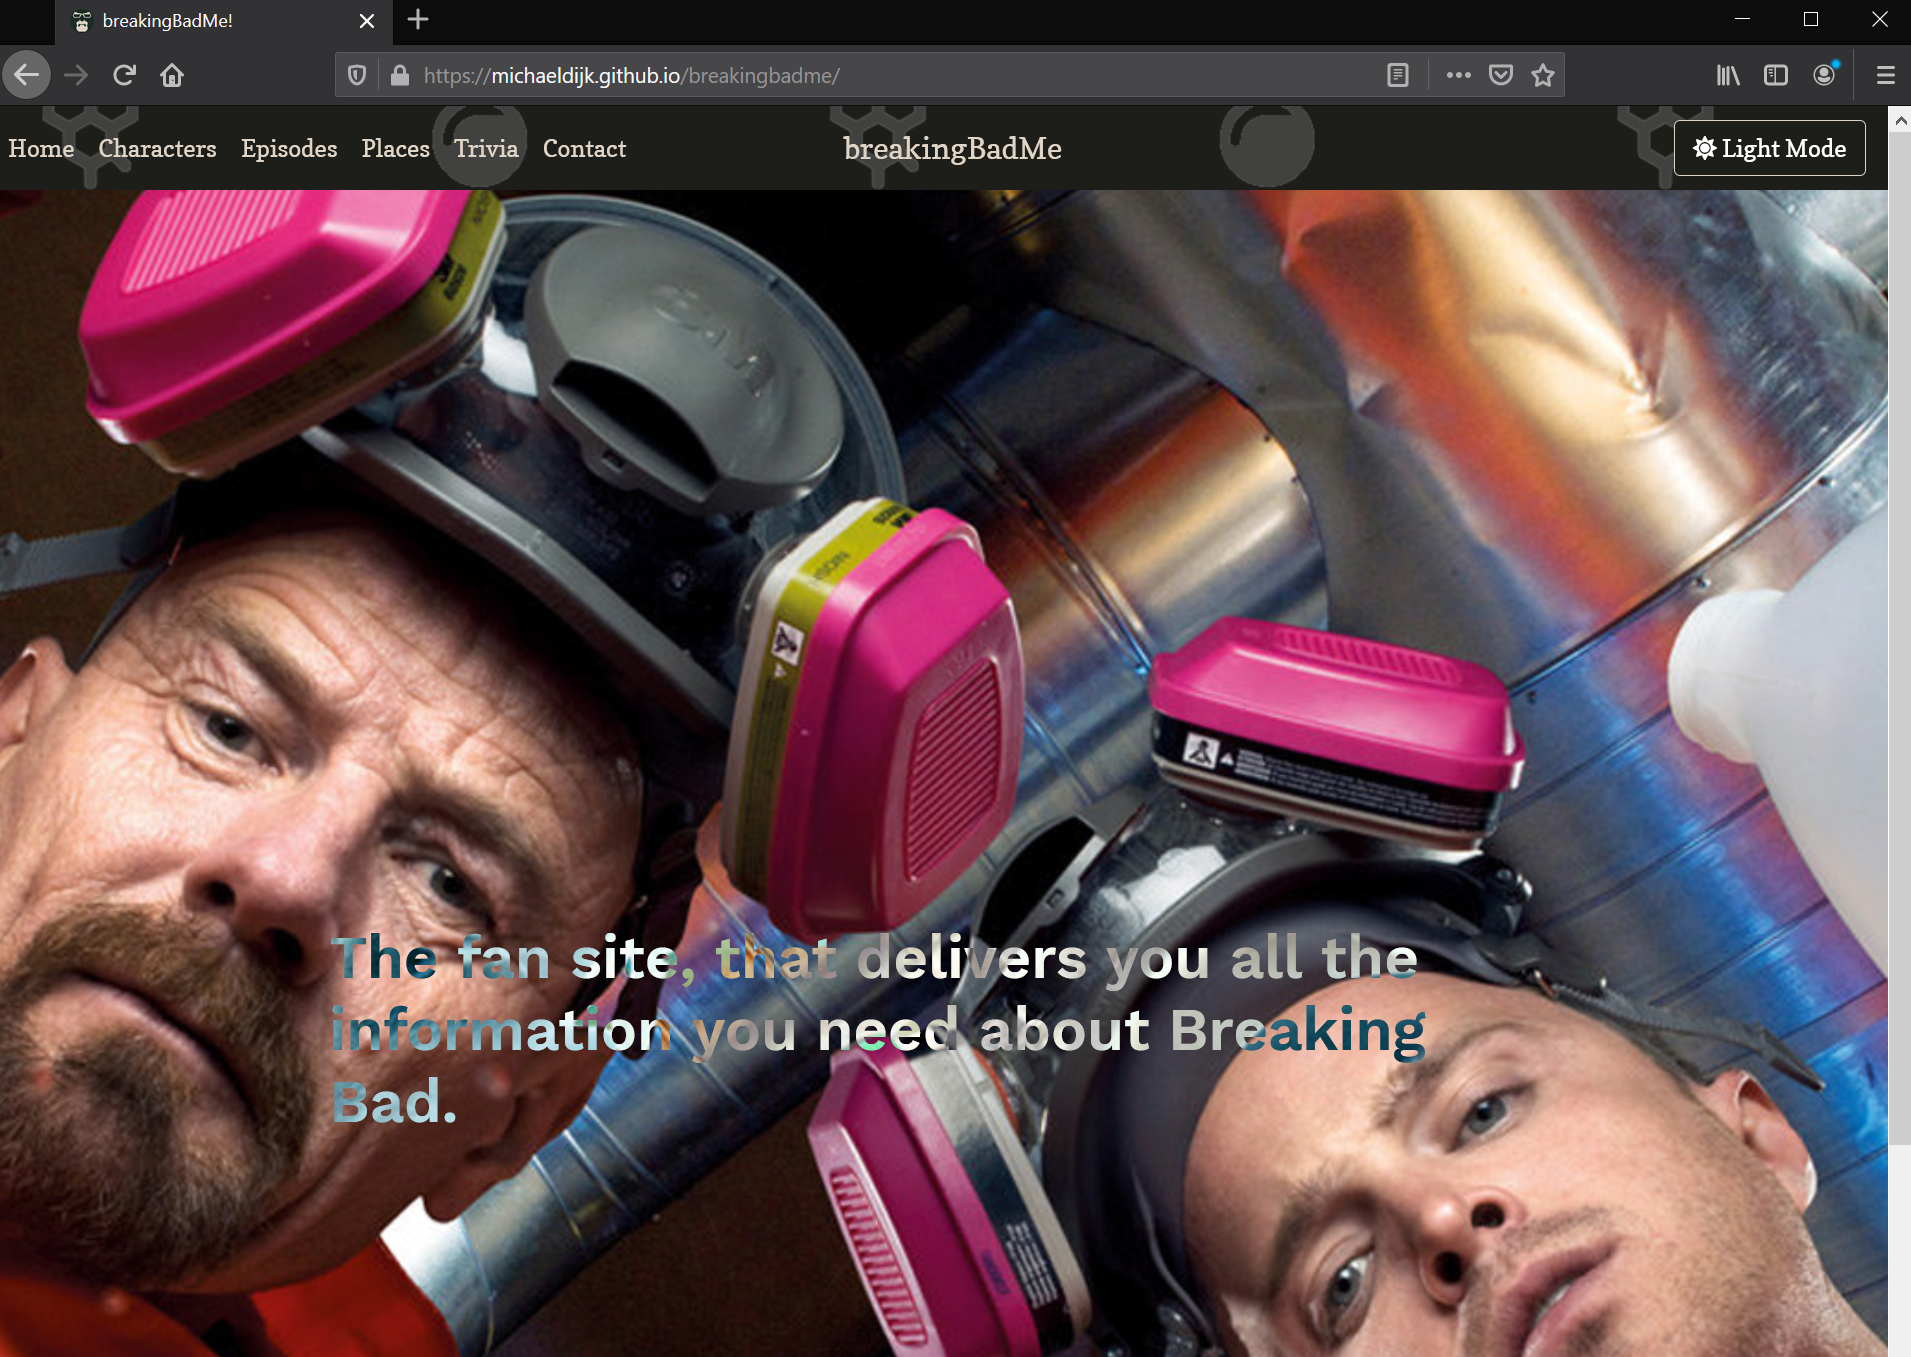Toggle the browser sidebar icon
This screenshot has width=1911, height=1357.
tap(1776, 75)
